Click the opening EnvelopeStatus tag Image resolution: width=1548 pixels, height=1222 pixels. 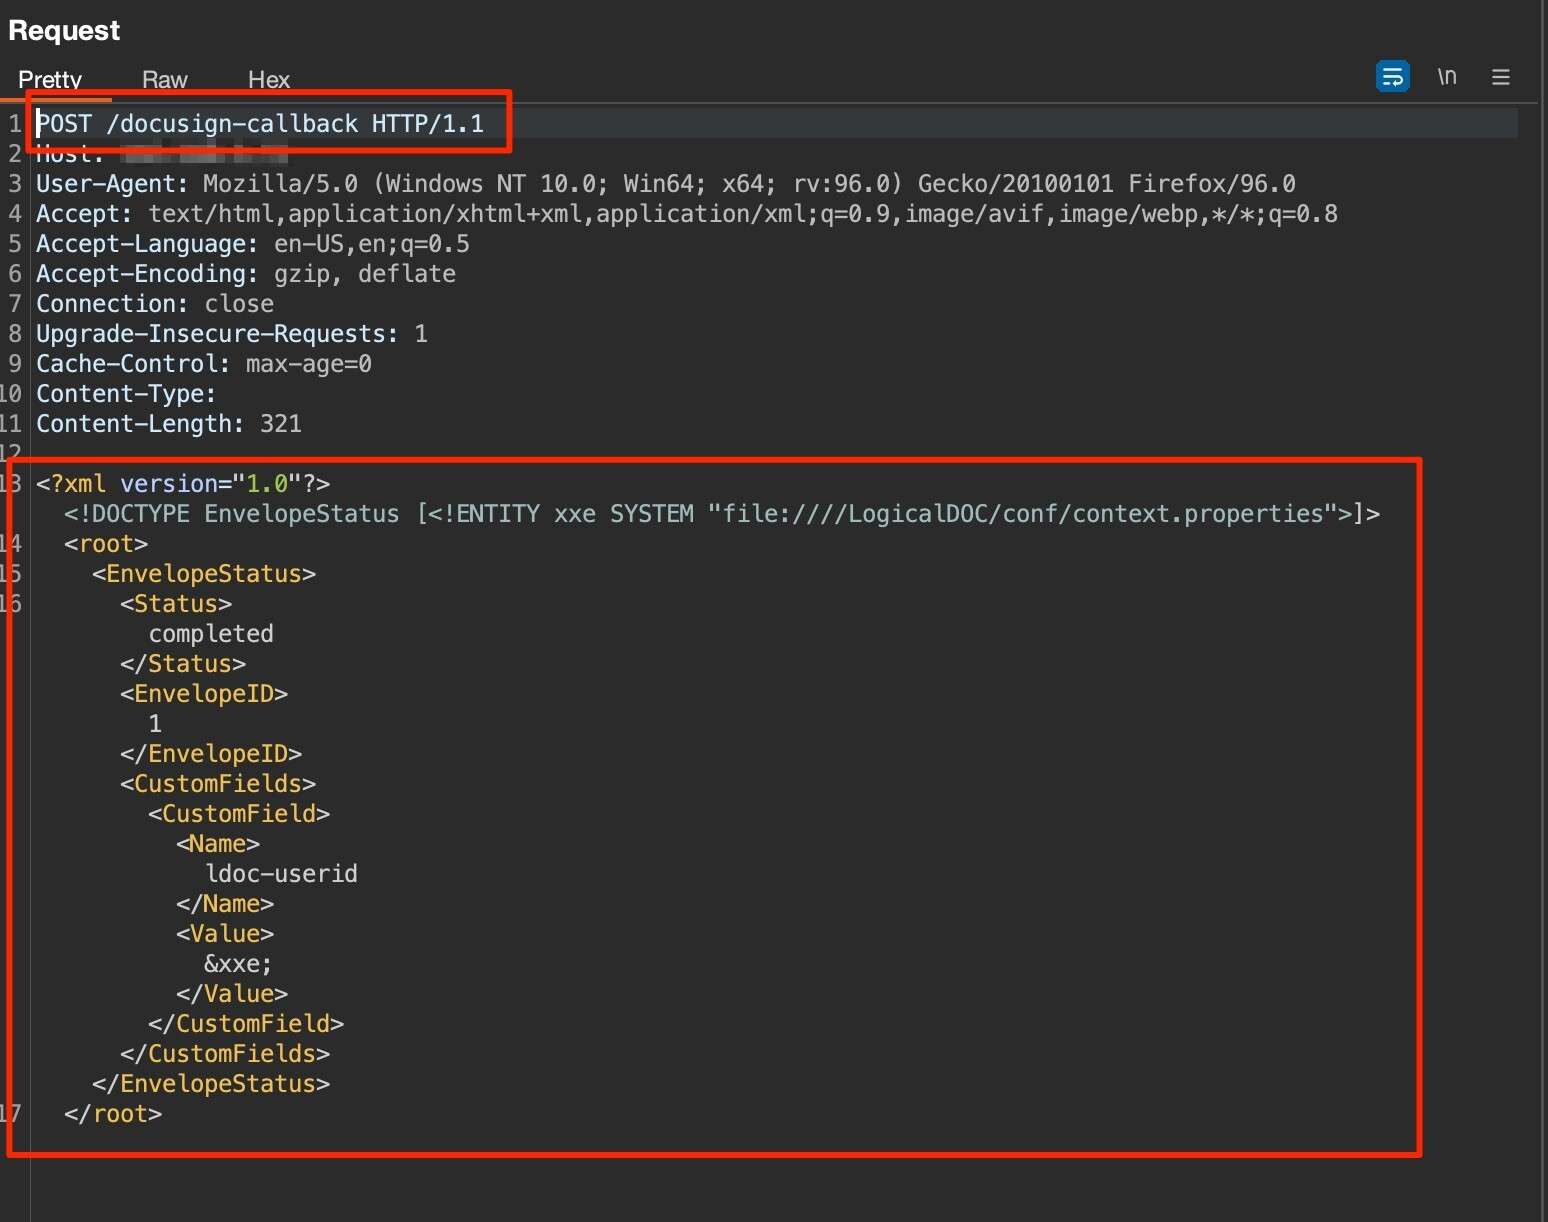[204, 574]
